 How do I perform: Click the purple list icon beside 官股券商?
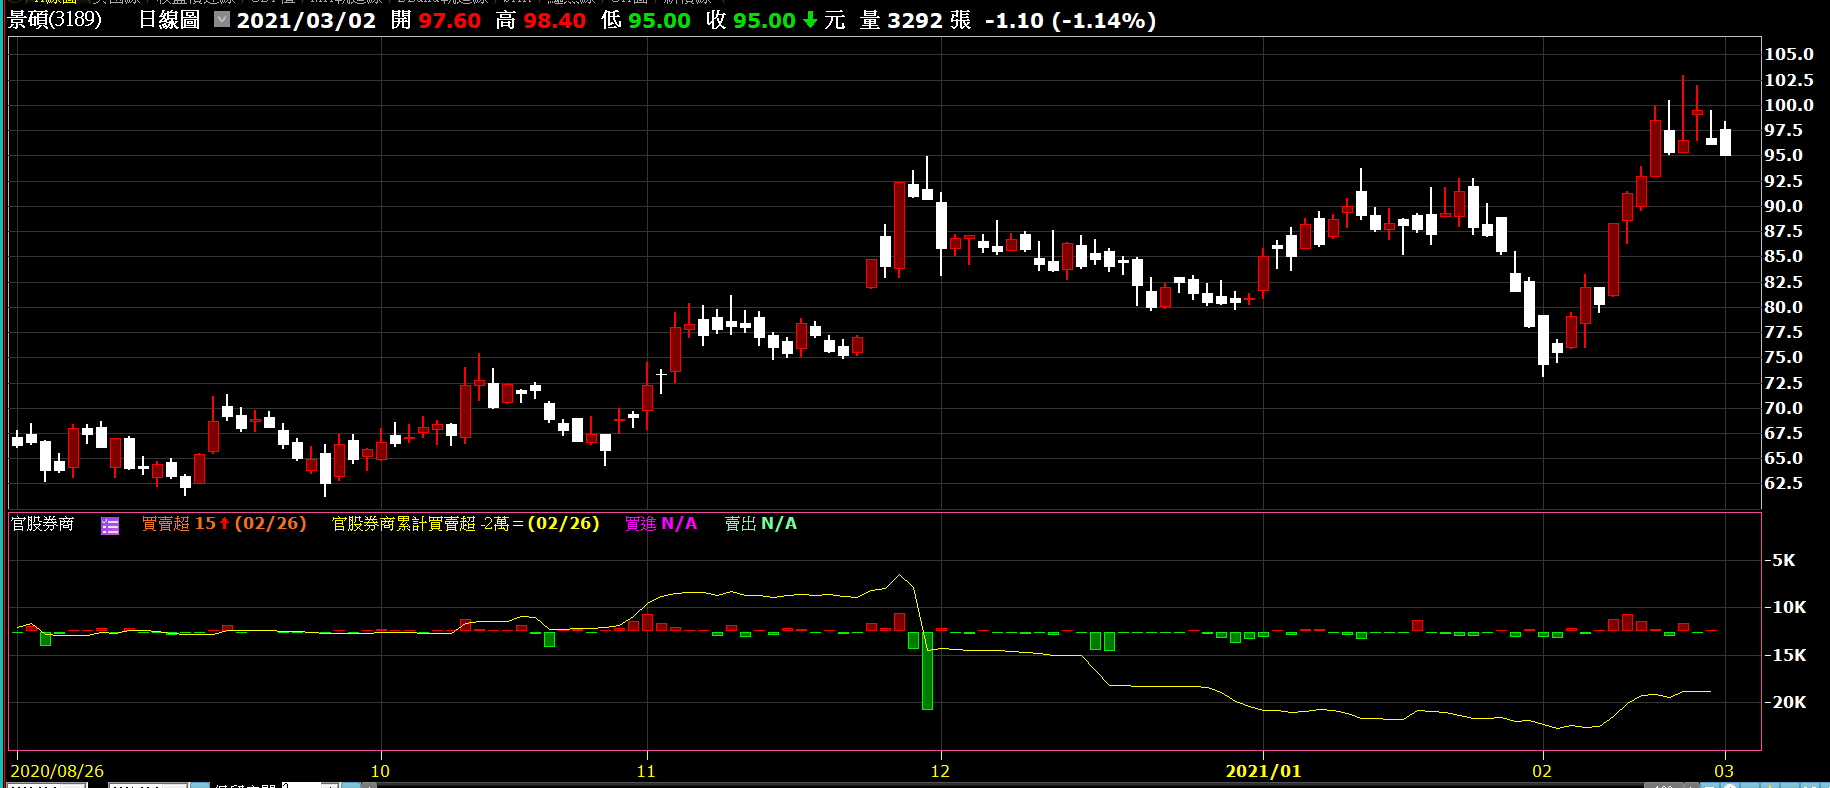(x=110, y=526)
